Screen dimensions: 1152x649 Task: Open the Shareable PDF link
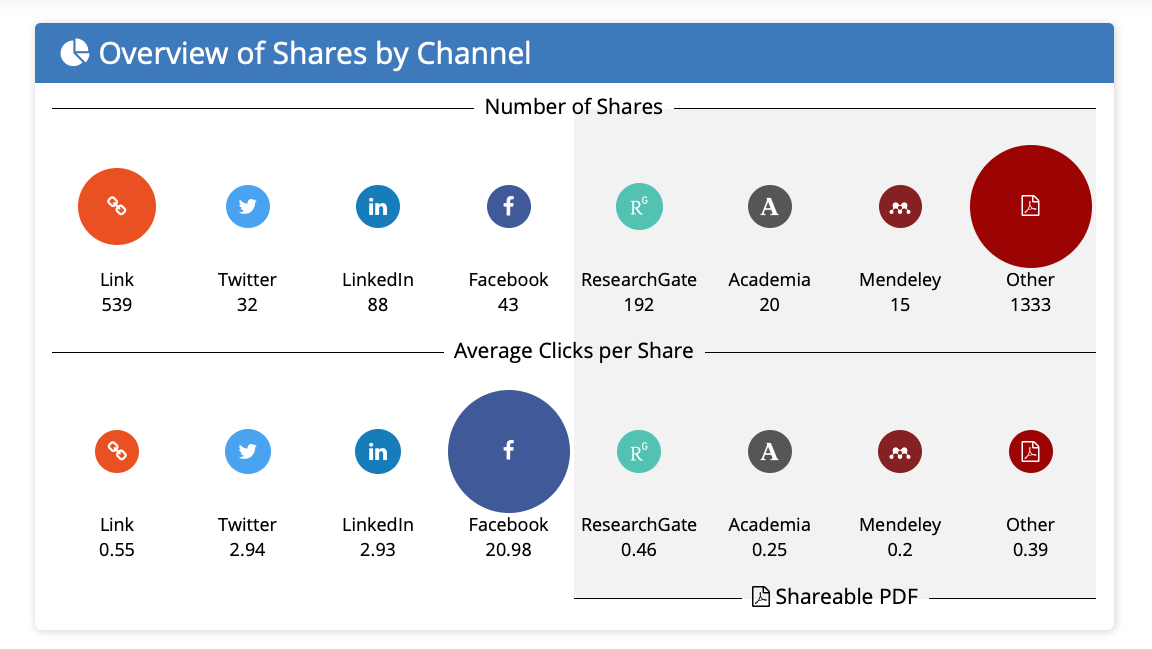(835, 596)
